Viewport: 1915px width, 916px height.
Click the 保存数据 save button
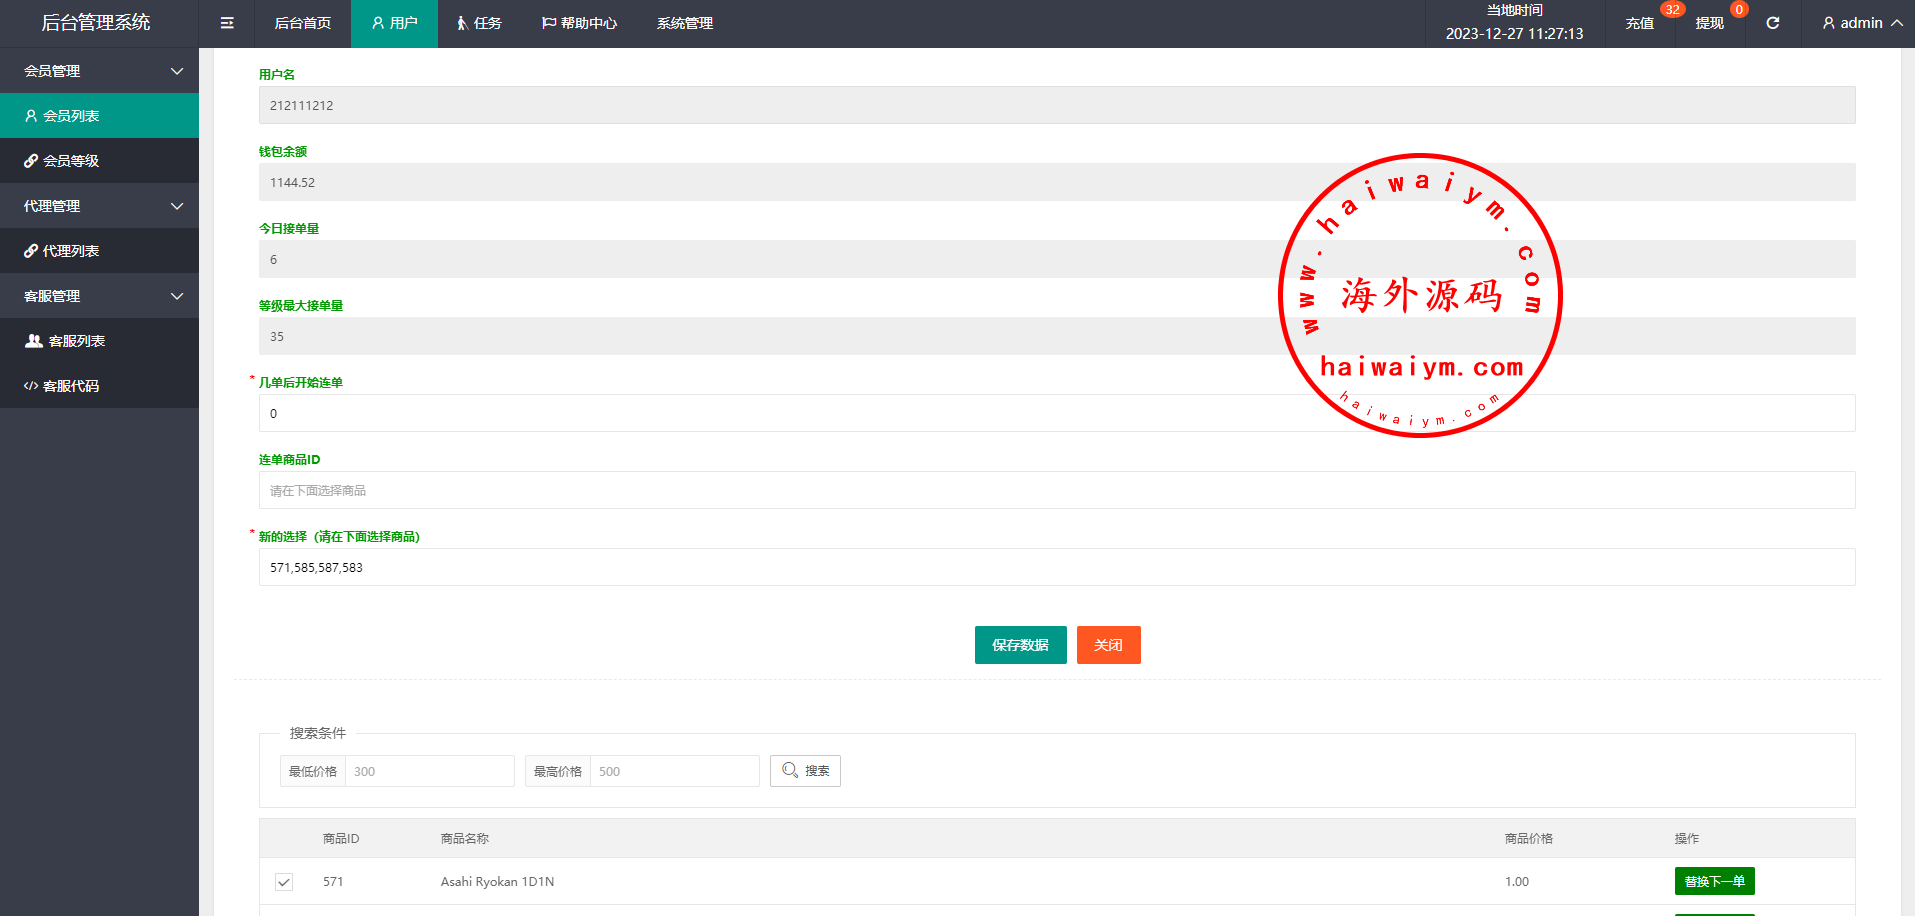(1020, 645)
